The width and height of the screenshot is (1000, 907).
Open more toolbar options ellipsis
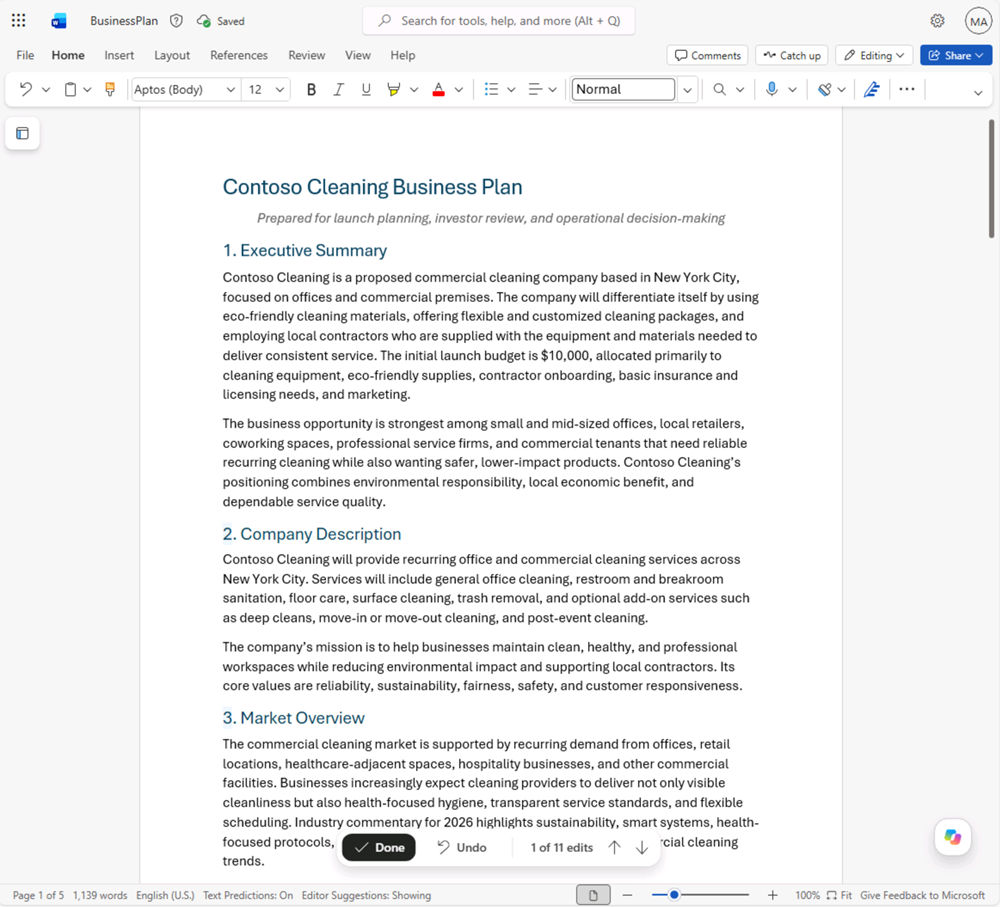point(906,89)
